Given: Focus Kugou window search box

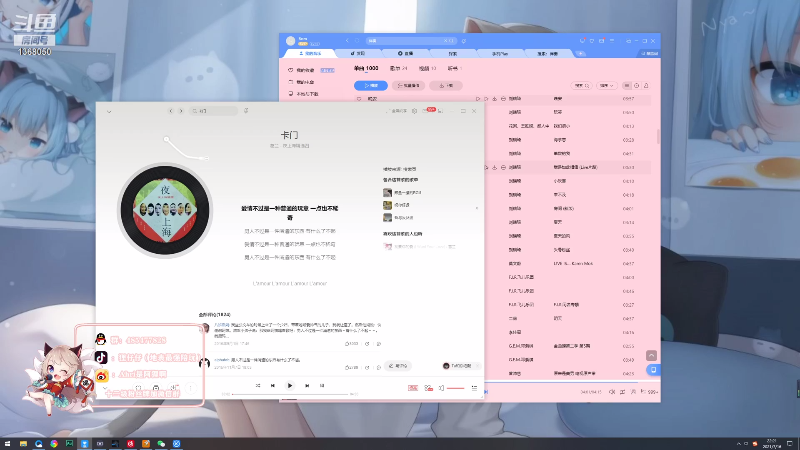Looking at the screenshot, I should [411, 41].
